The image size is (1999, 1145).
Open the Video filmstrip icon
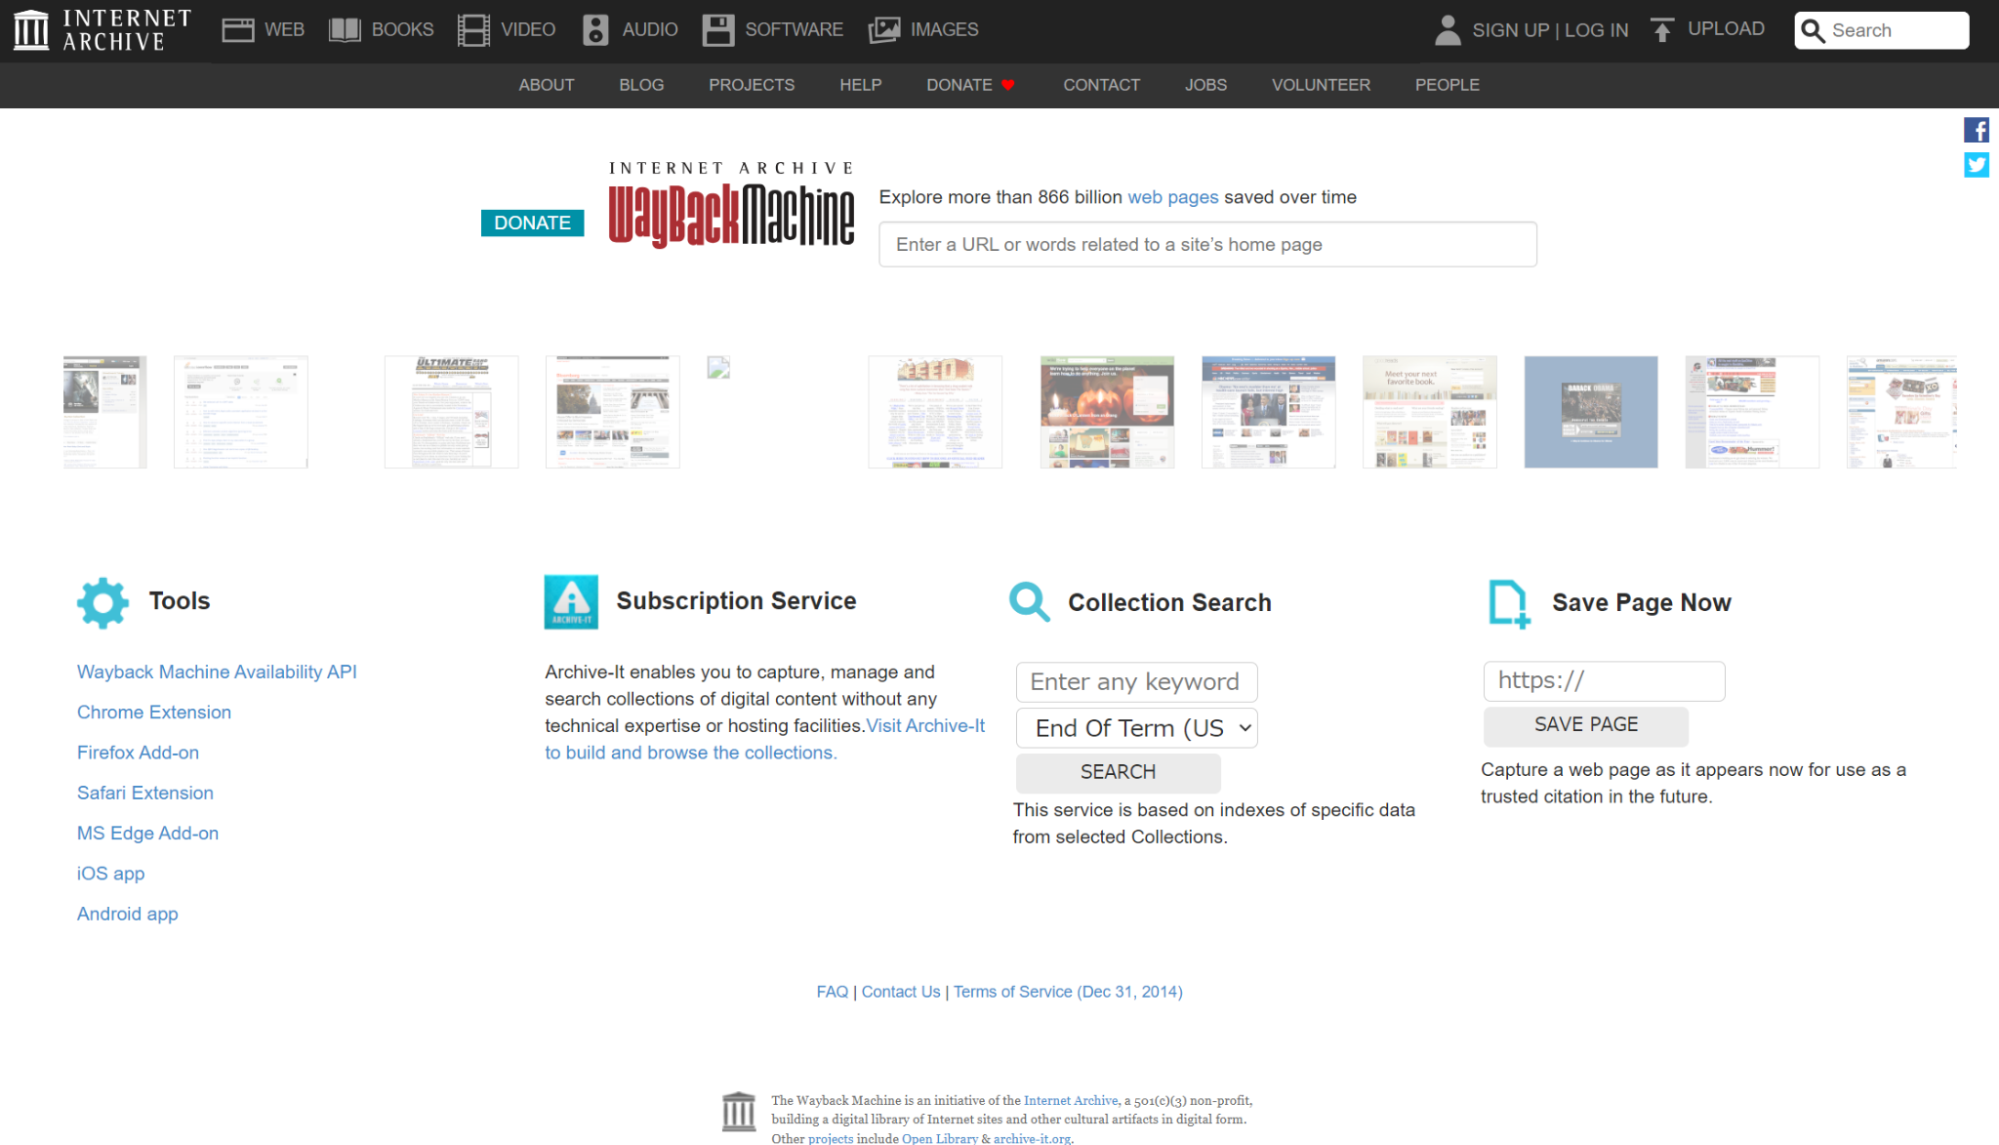[x=474, y=30]
